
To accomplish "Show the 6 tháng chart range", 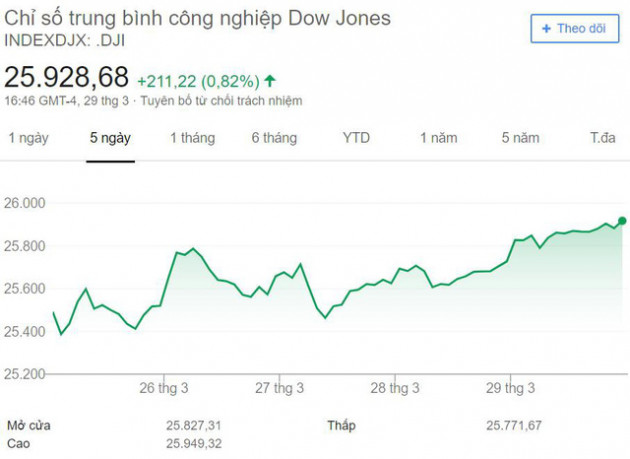I will point(274,138).
